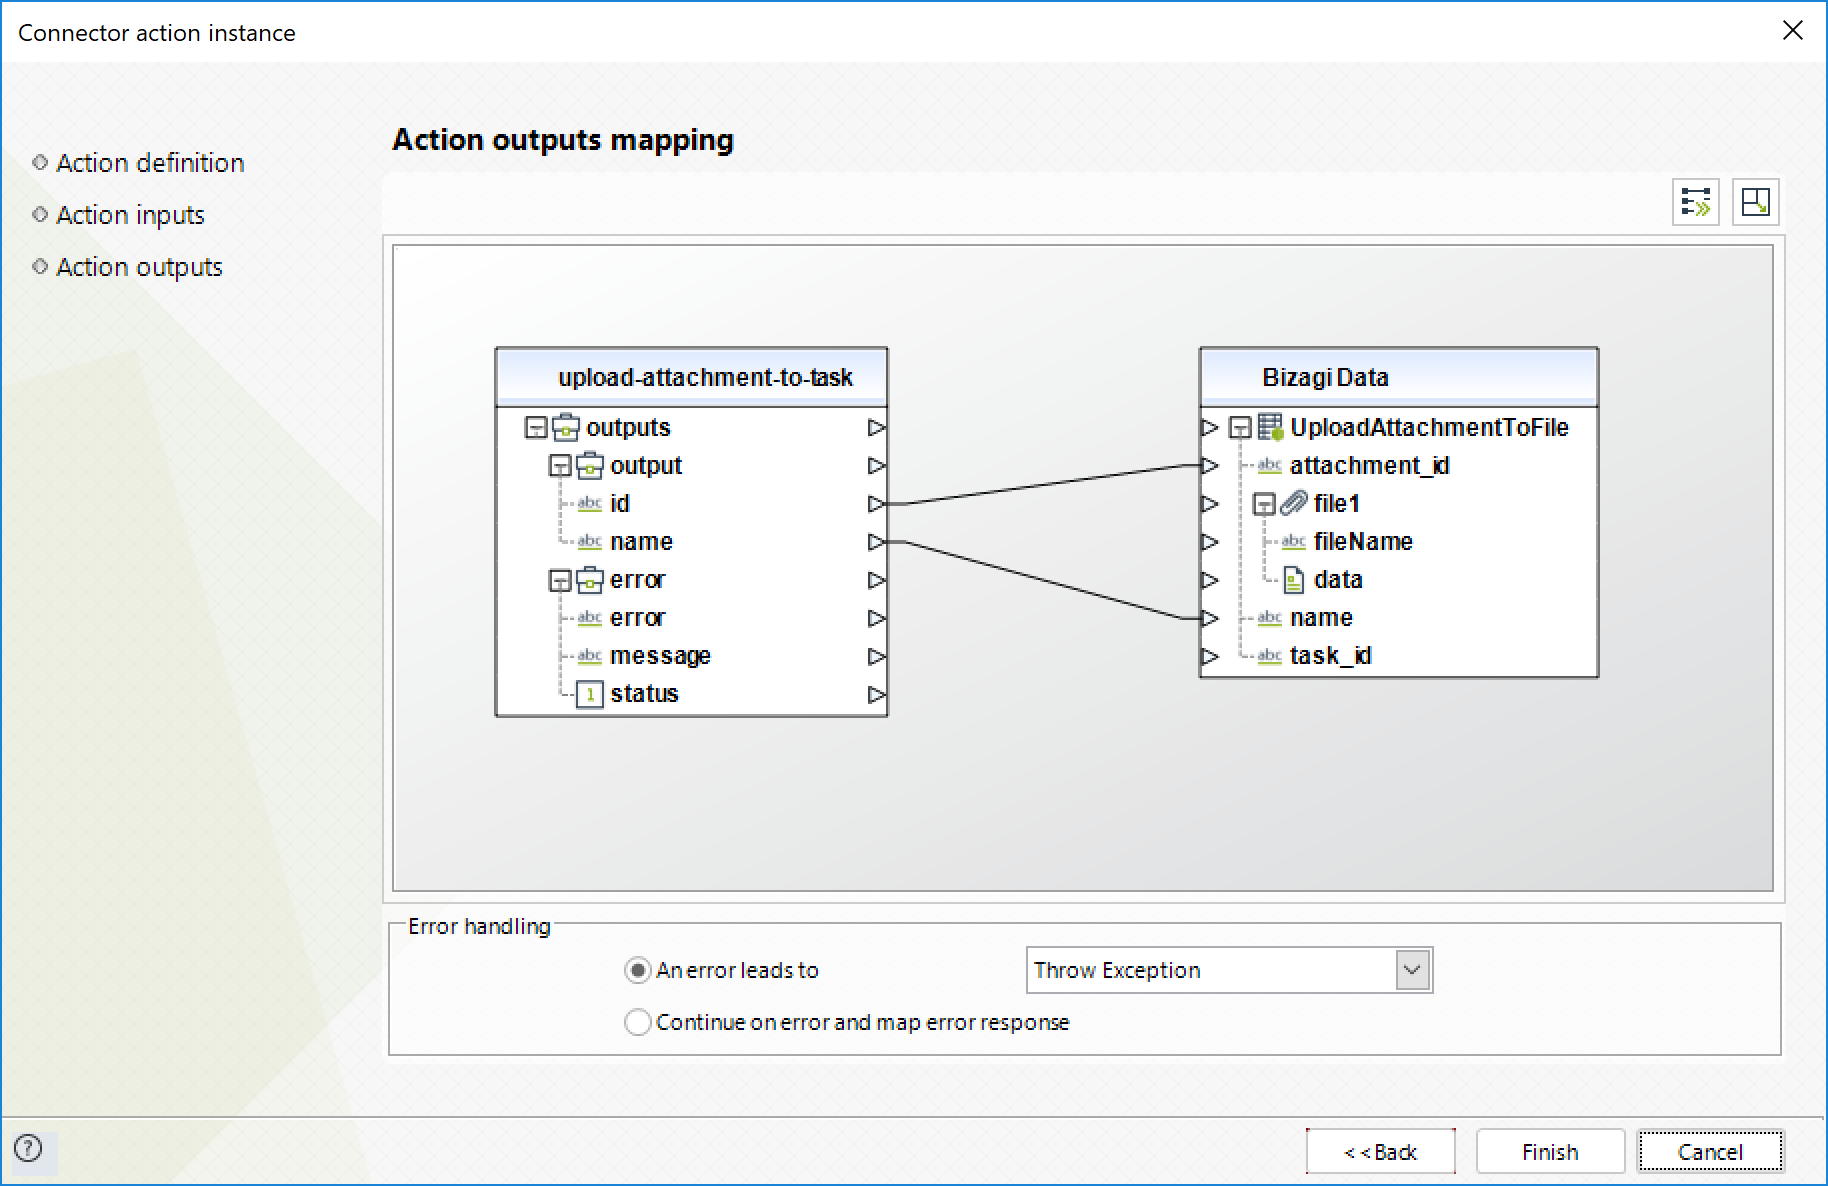1828x1186 pixels.
Task: Select the 'An error leads to' radio button
Action: (638, 970)
